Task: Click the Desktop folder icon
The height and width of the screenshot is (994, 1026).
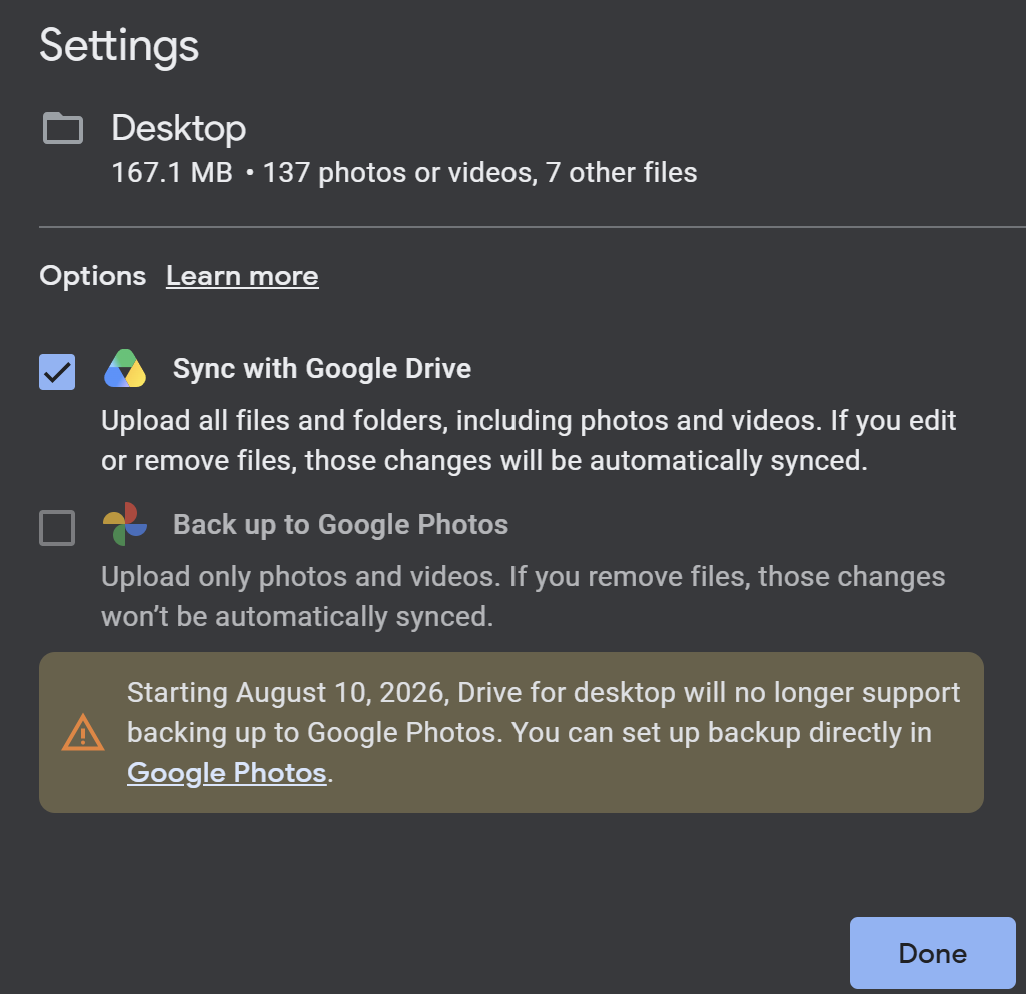Action: coord(63,128)
